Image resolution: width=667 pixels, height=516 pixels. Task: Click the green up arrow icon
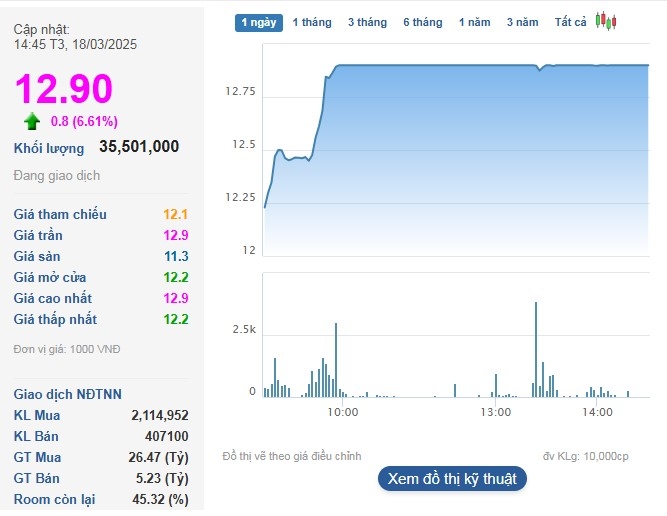33,122
